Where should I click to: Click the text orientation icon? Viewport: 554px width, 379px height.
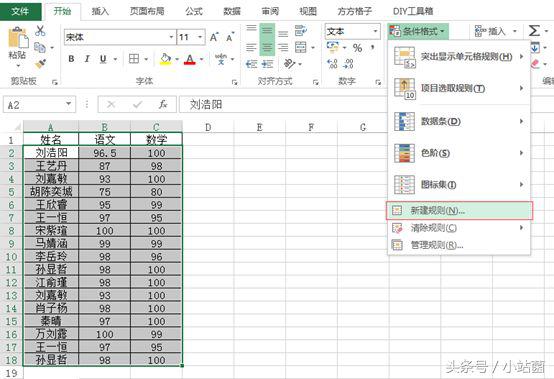tap(289, 64)
